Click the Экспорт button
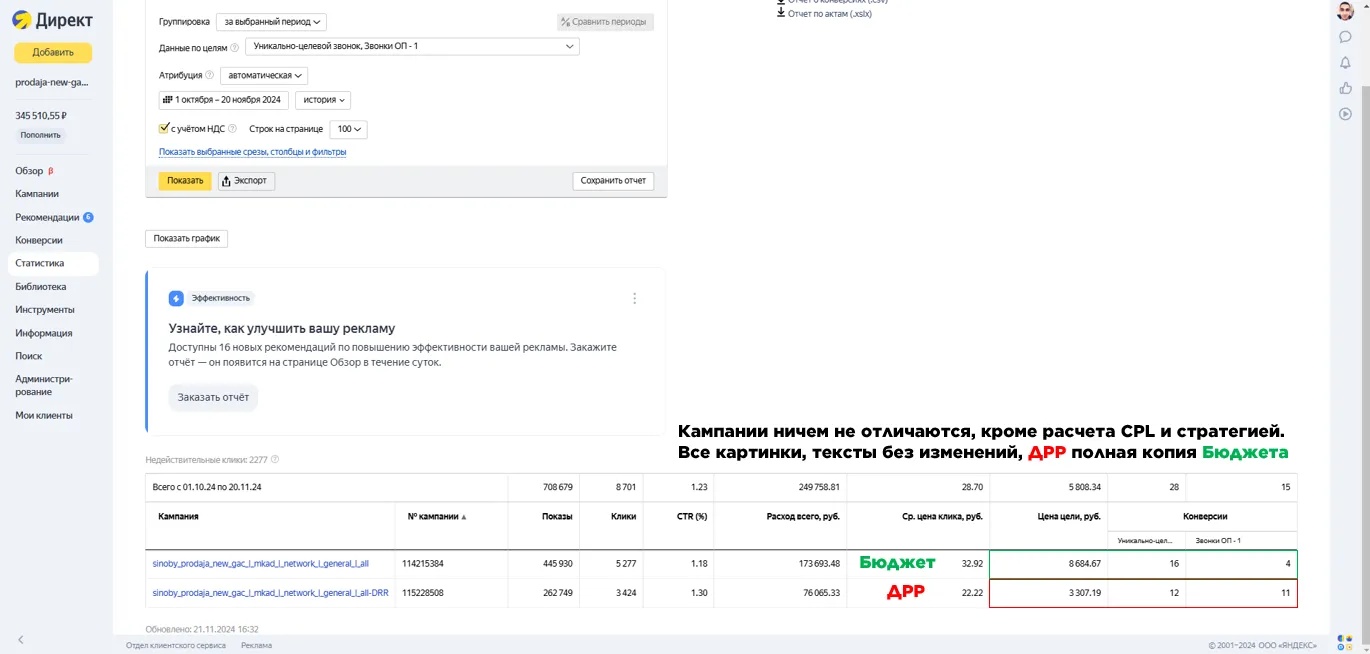Image resolution: width=1370 pixels, height=654 pixels. [x=246, y=181]
